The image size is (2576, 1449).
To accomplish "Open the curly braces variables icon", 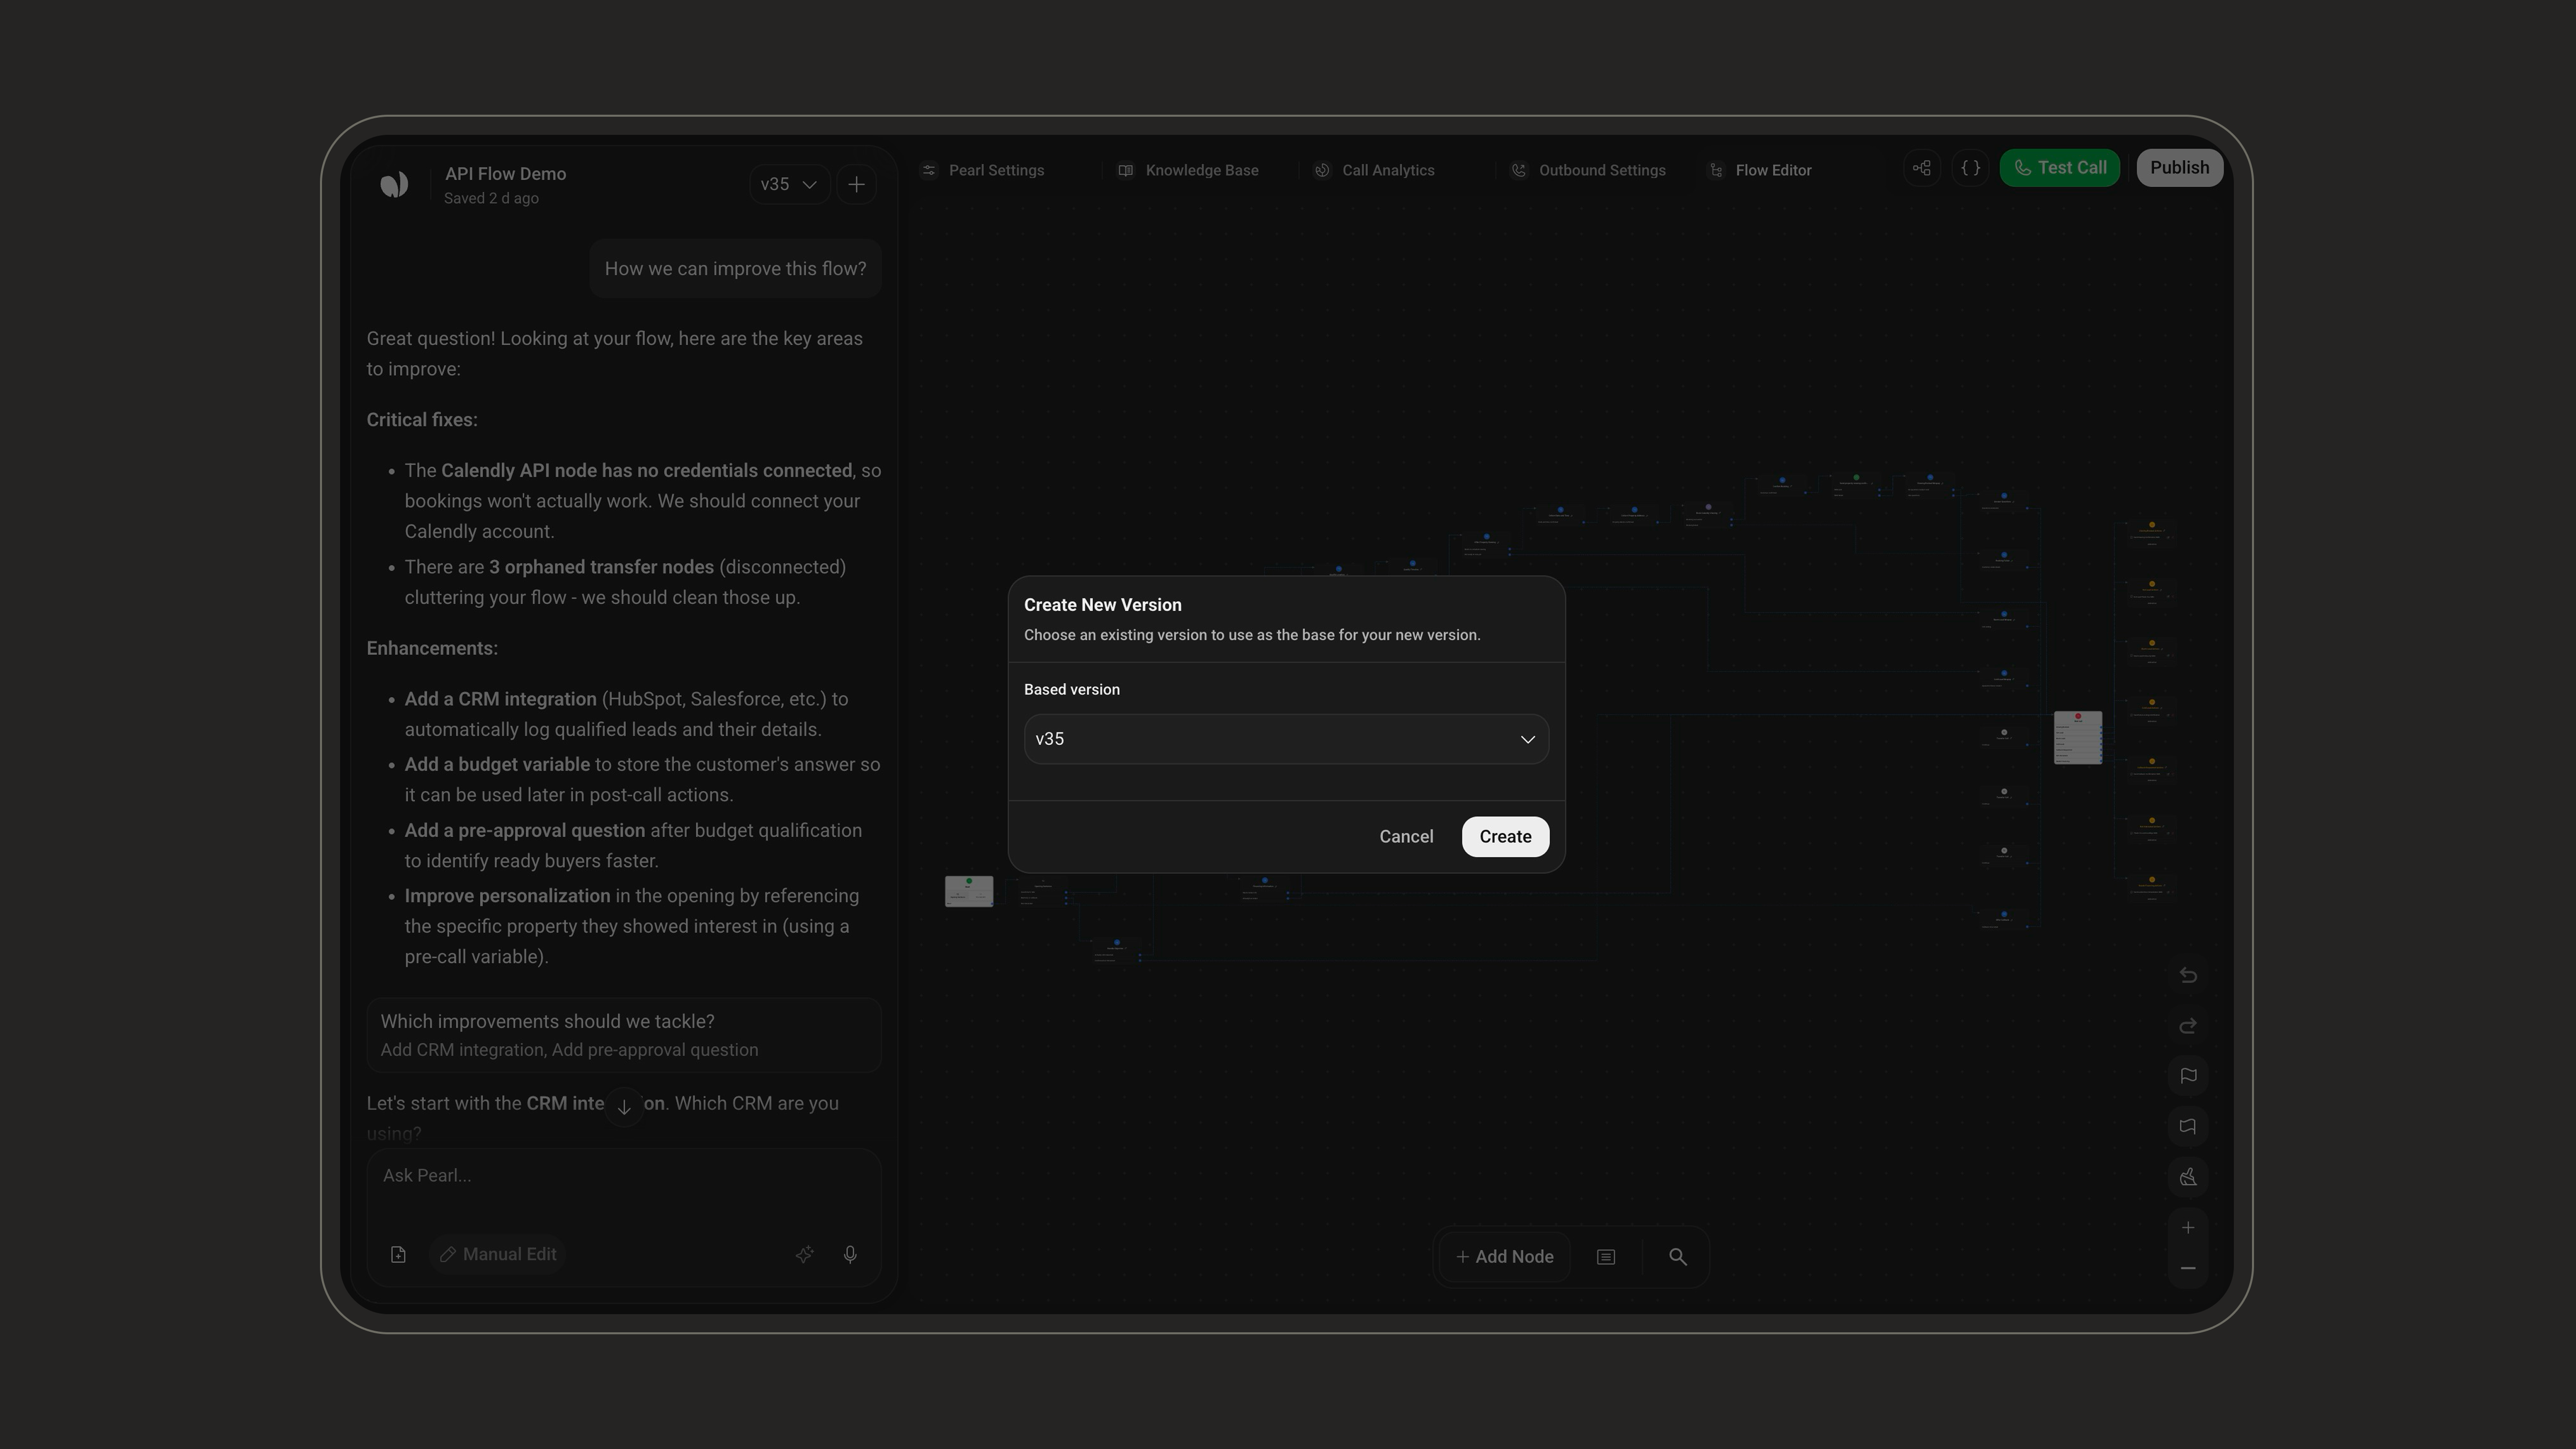I will coord(1970,168).
